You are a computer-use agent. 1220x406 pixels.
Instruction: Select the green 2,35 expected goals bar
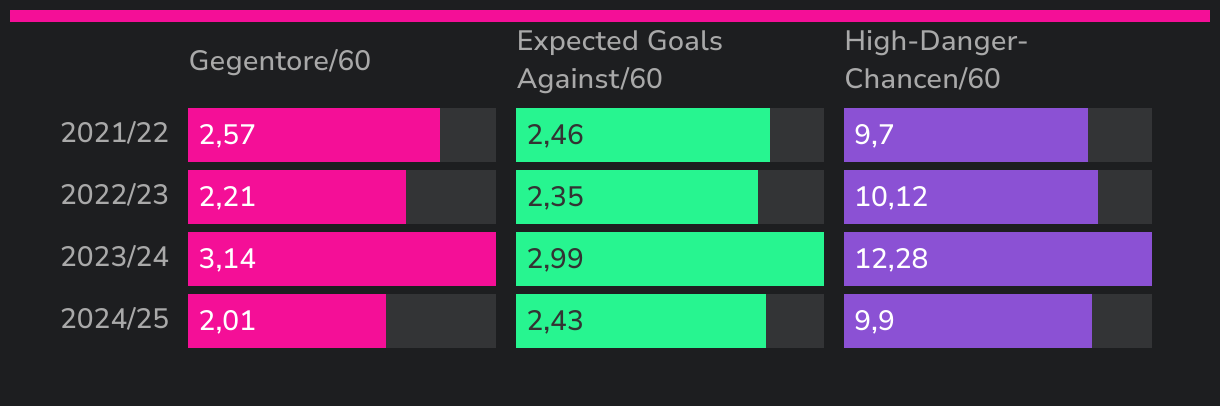[637, 197]
